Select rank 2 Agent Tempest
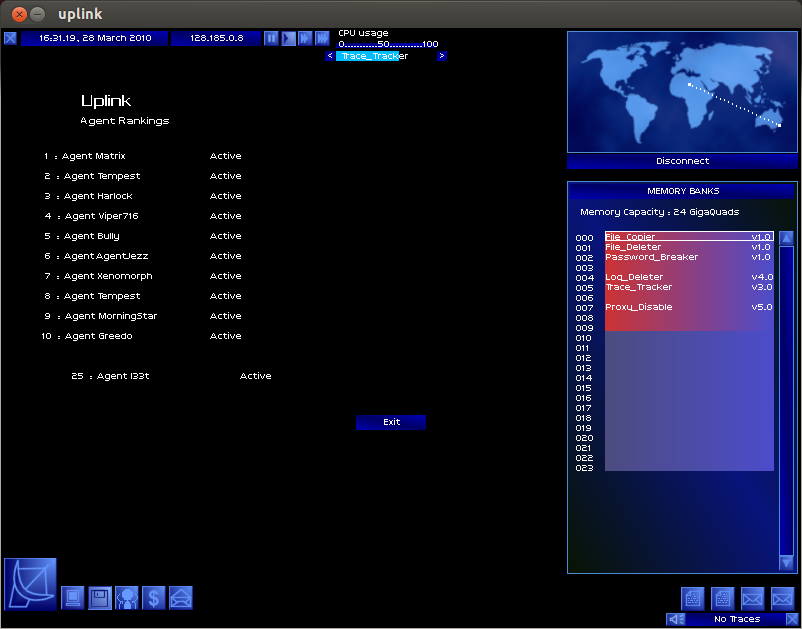Screen dimensions: 802x629 pyautogui.click(x=92, y=176)
